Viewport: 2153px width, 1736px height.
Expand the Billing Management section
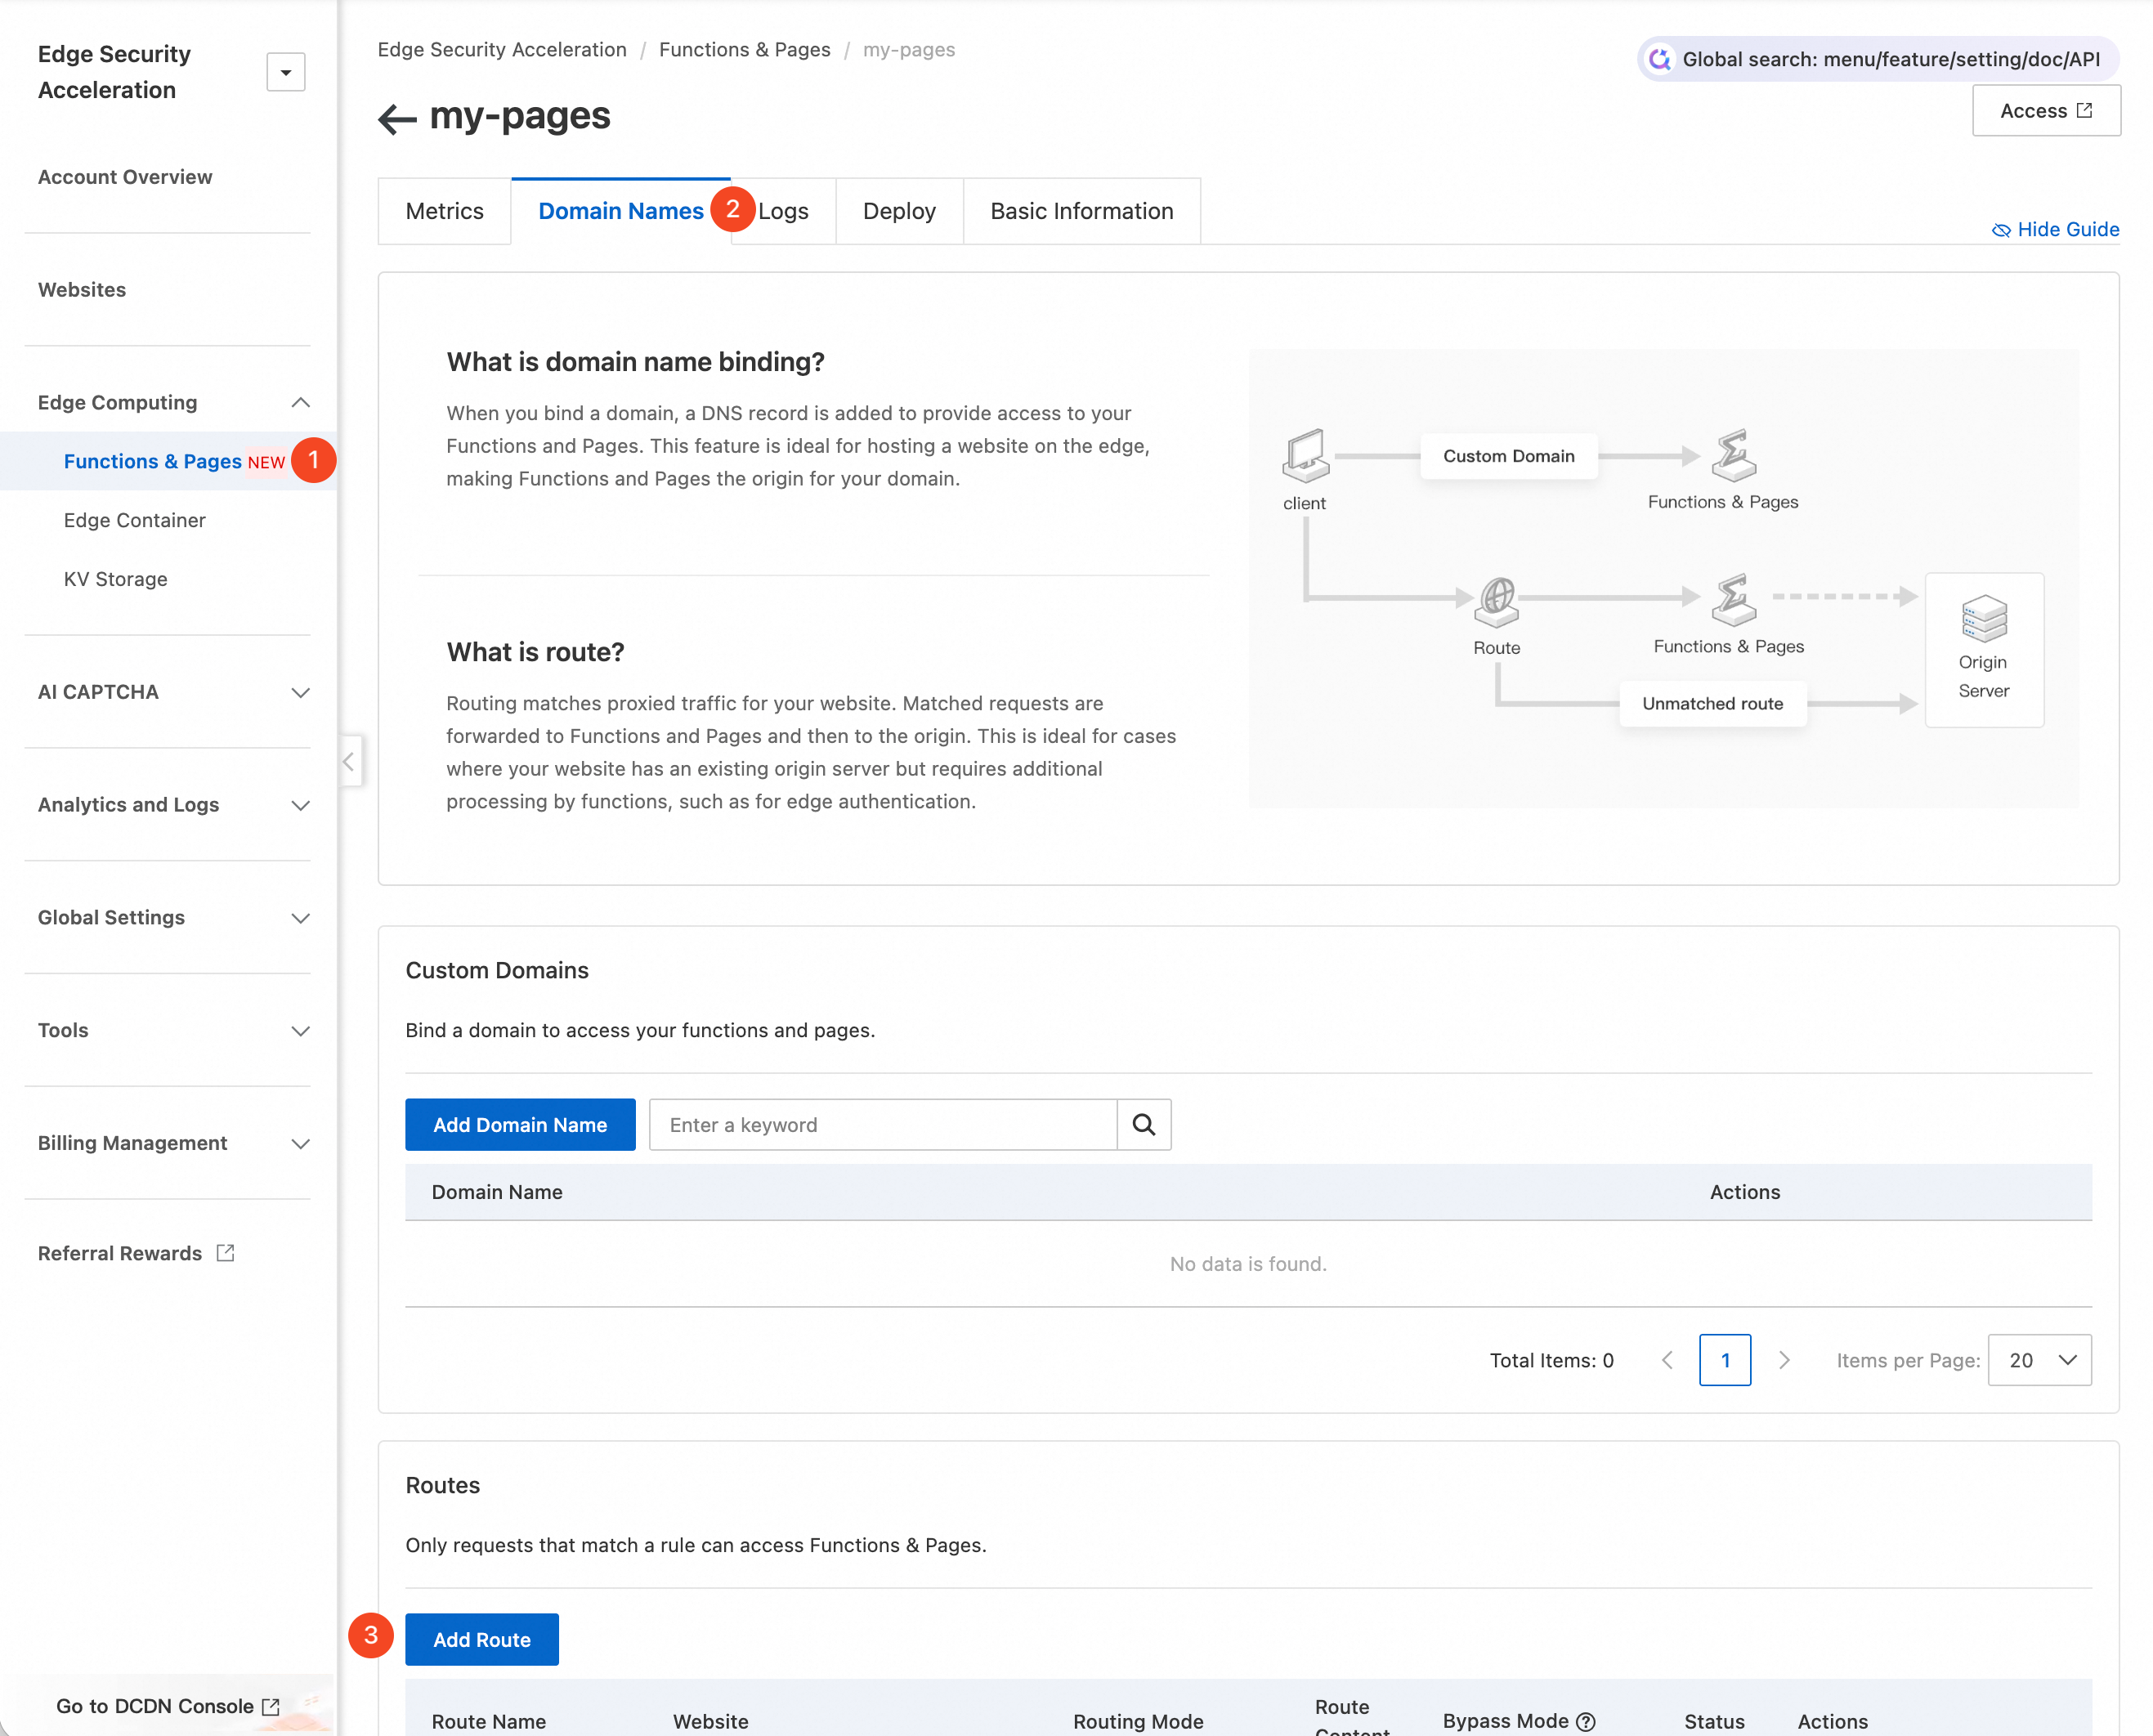pos(300,1143)
